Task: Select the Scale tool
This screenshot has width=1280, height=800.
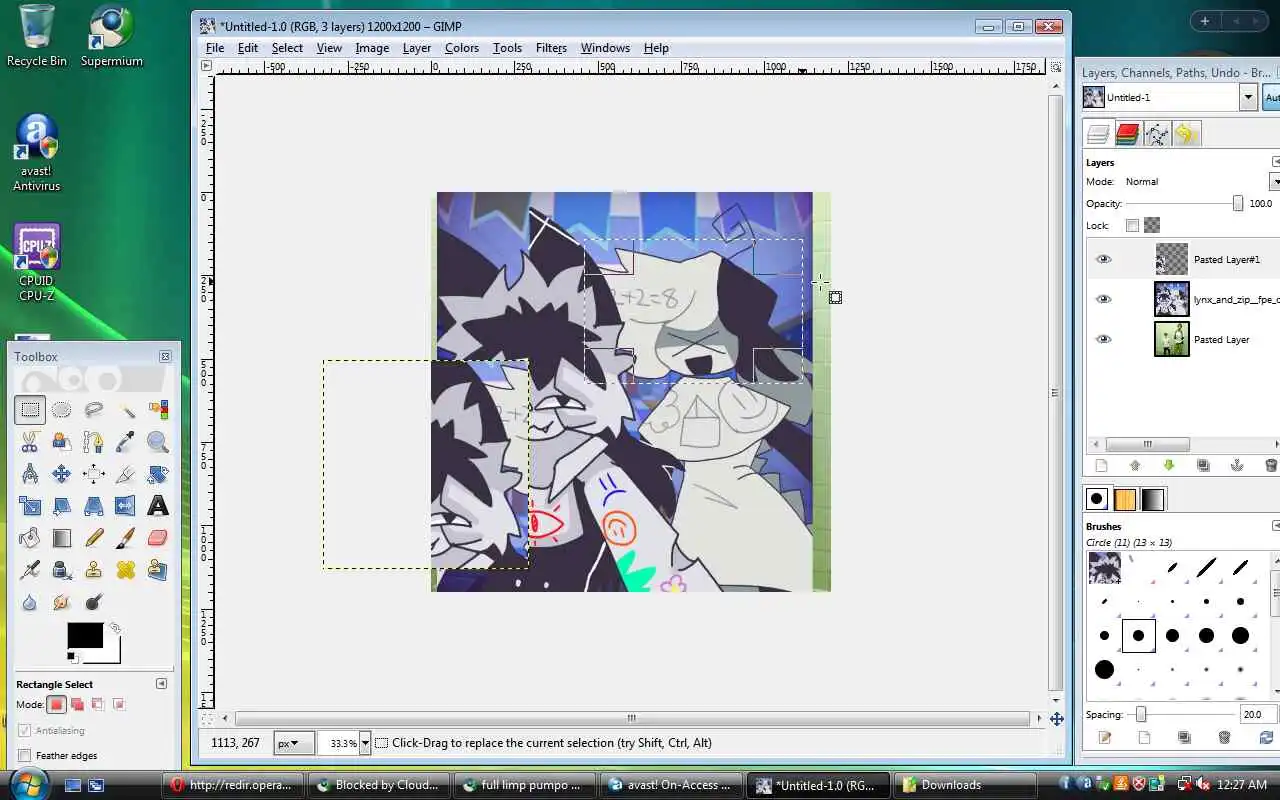Action: pyautogui.click(x=30, y=505)
